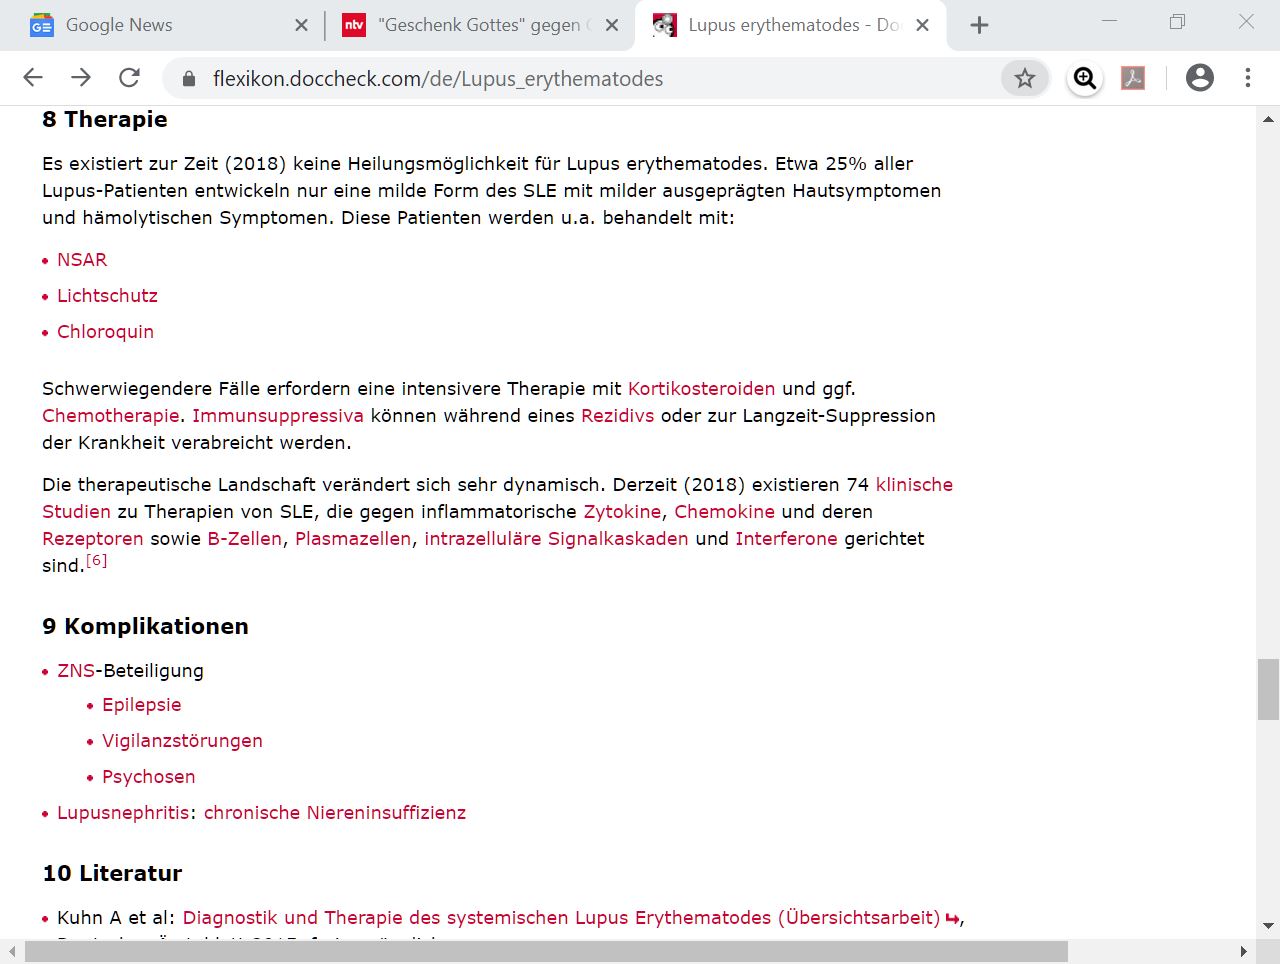1280x964 pixels.
Task: Open the Chrome three-dot menu
Action: 1248,78
